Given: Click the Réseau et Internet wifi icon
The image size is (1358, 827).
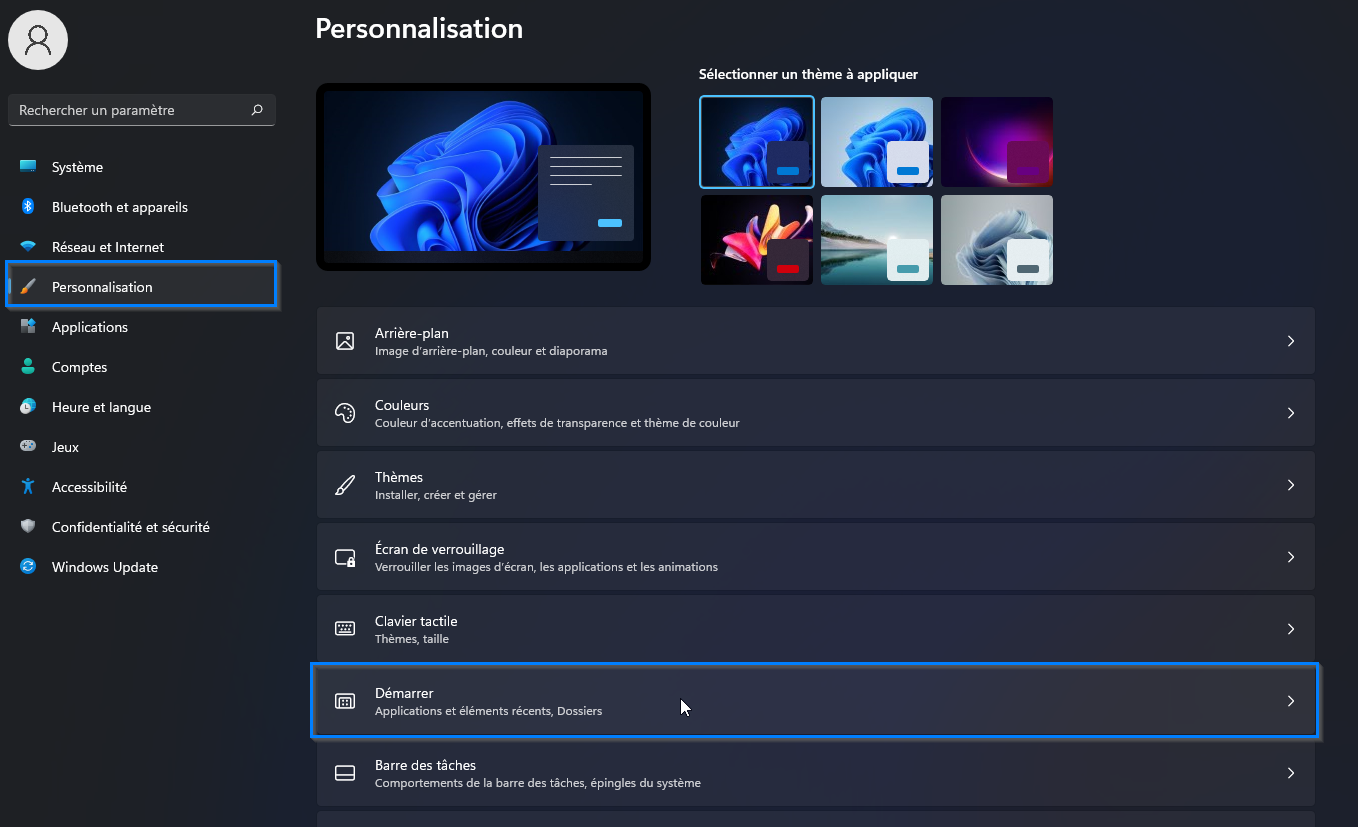Looking at the screenshot, I should (28, 247).
